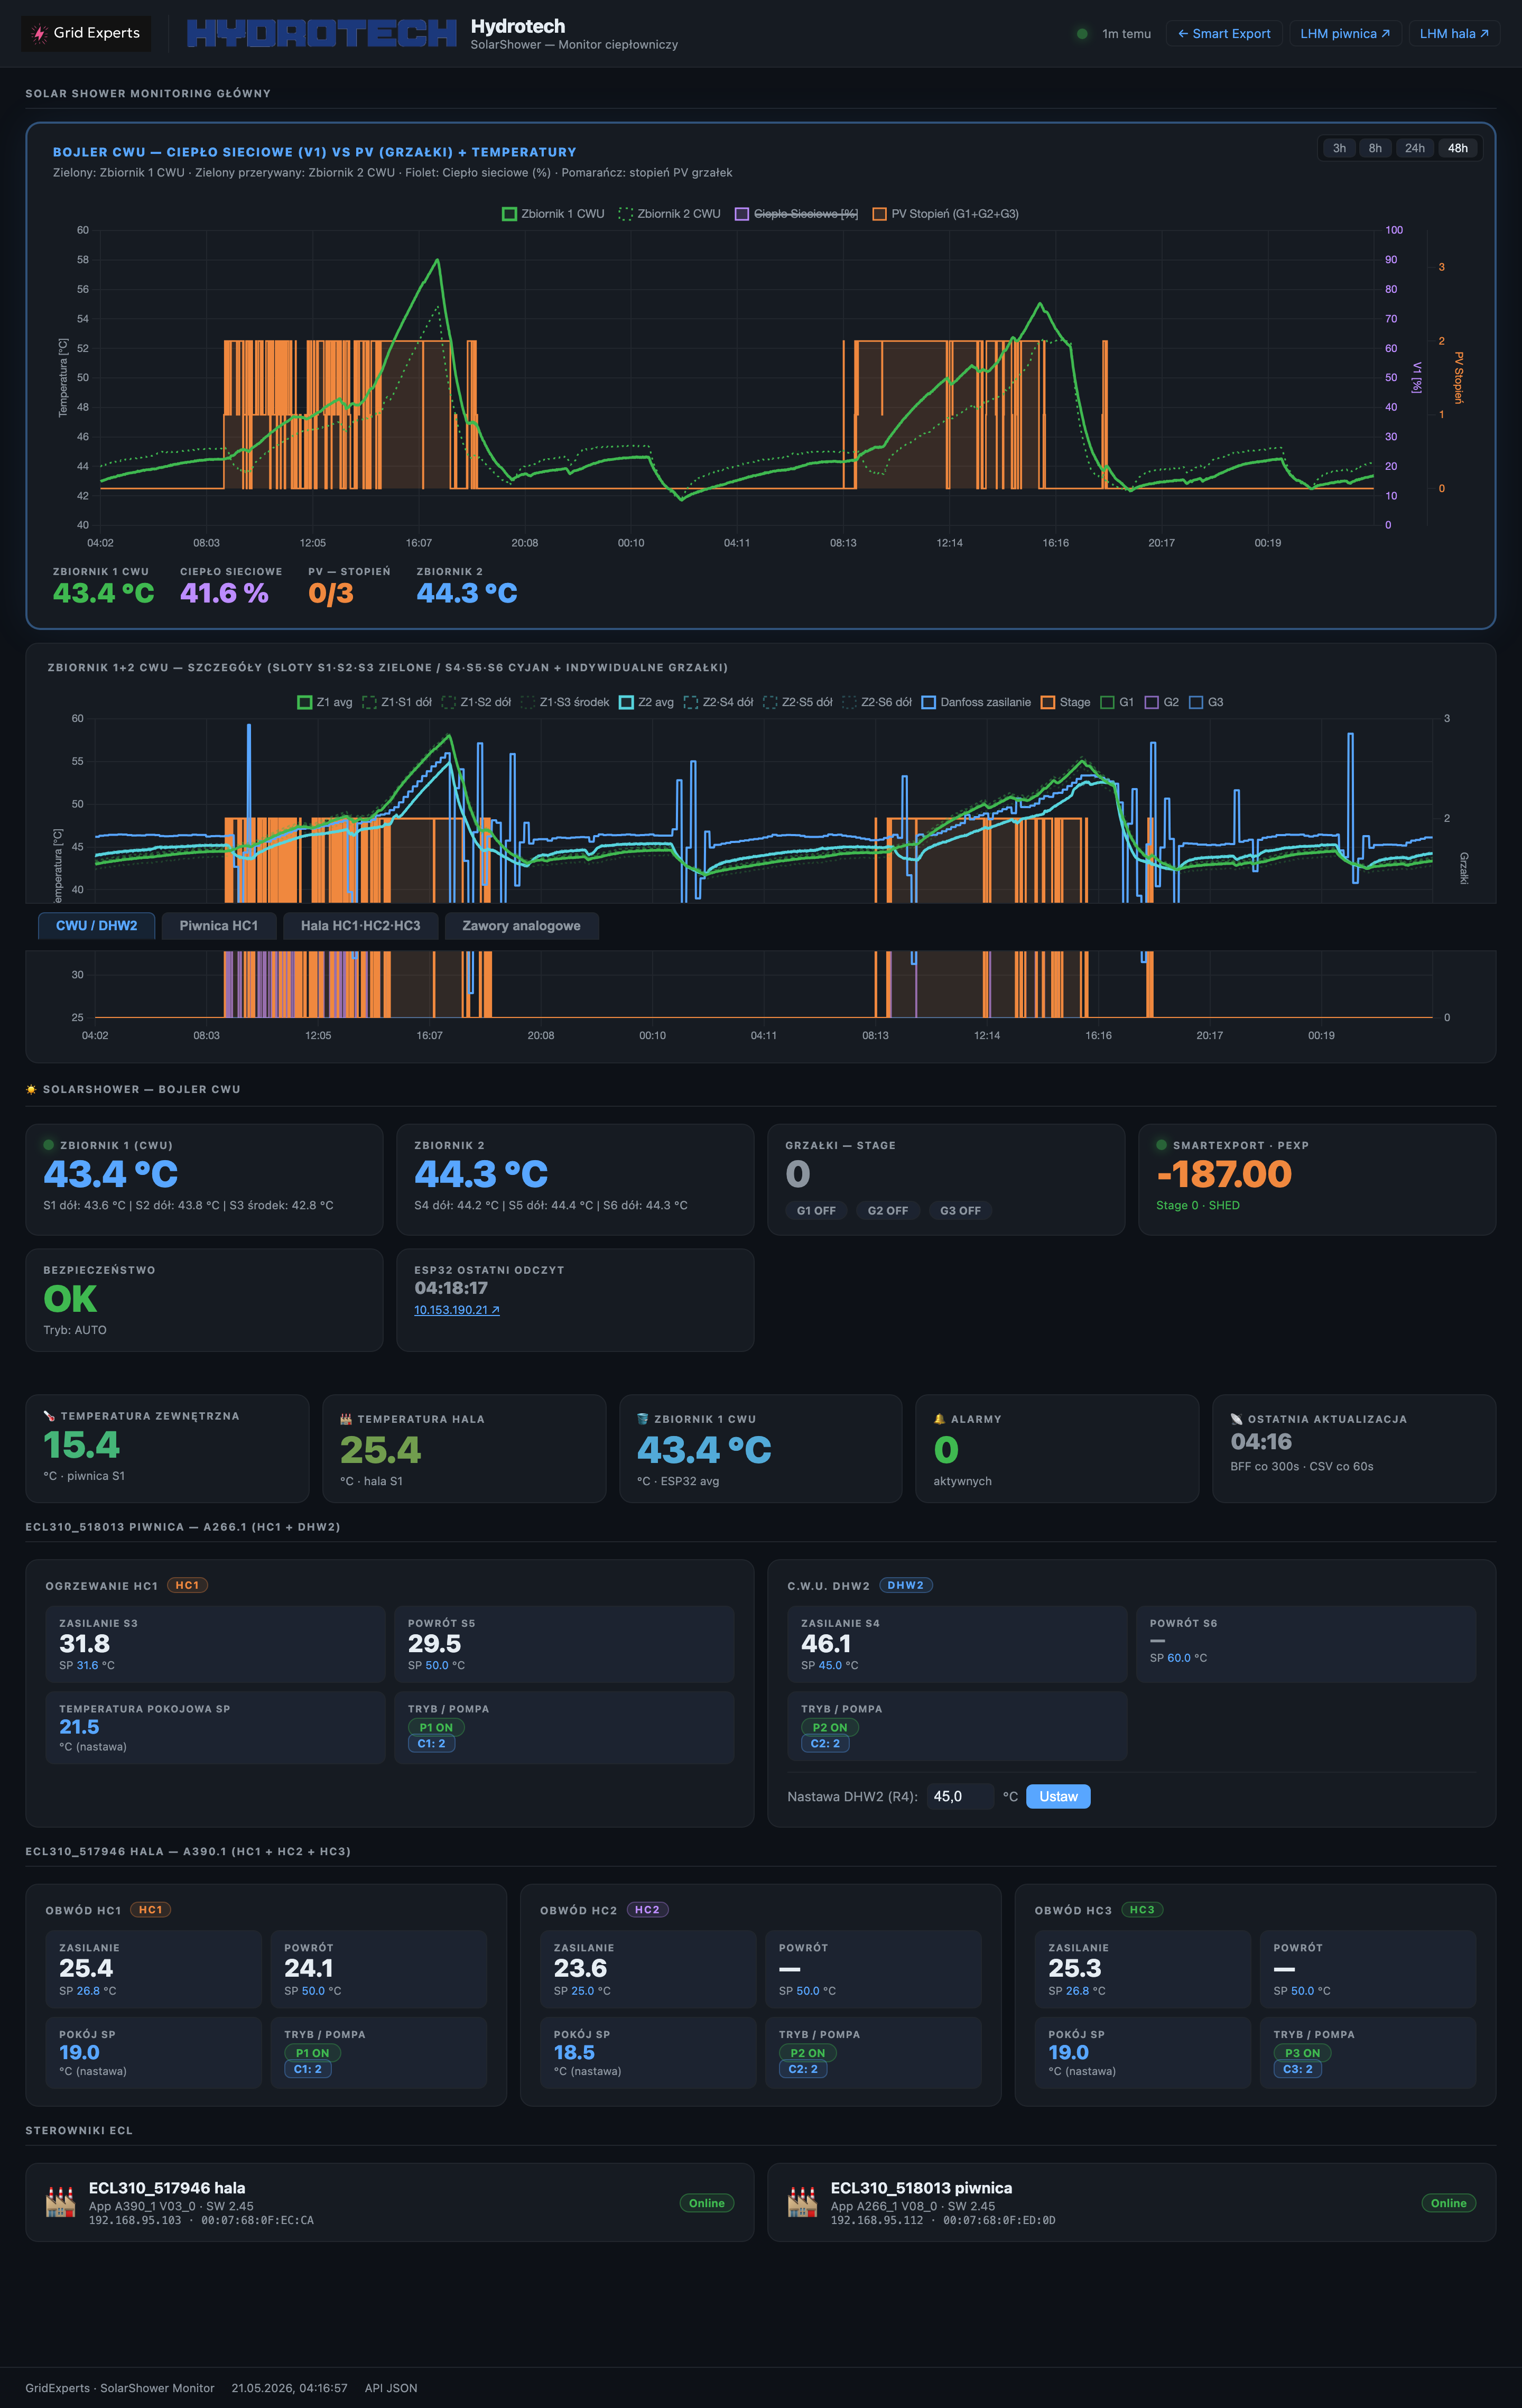This screenshot has height=2408, width=1522.
Task: Click the P3 ON pump badge in Obwód HC3
Action: pyautogui.click(x=1303, y=2053)
